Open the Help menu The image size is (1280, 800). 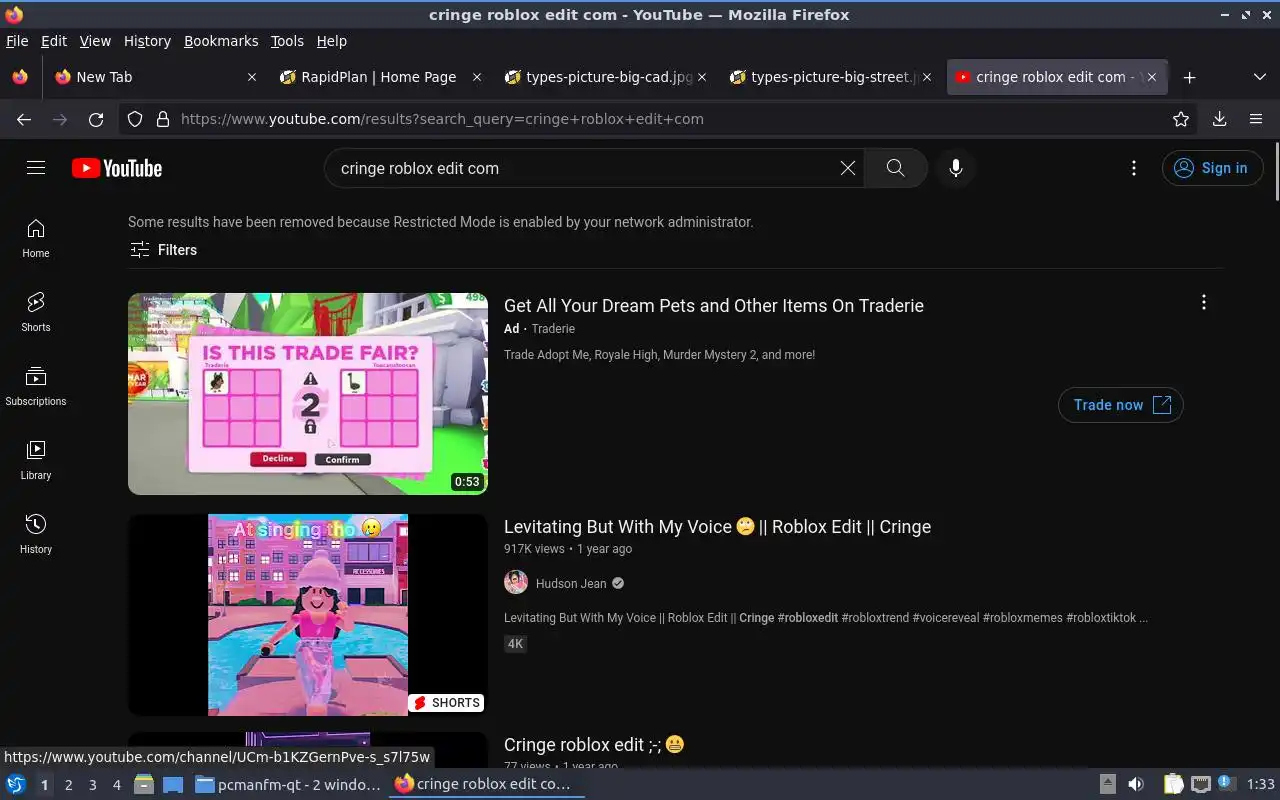click(x=332, y=41)
